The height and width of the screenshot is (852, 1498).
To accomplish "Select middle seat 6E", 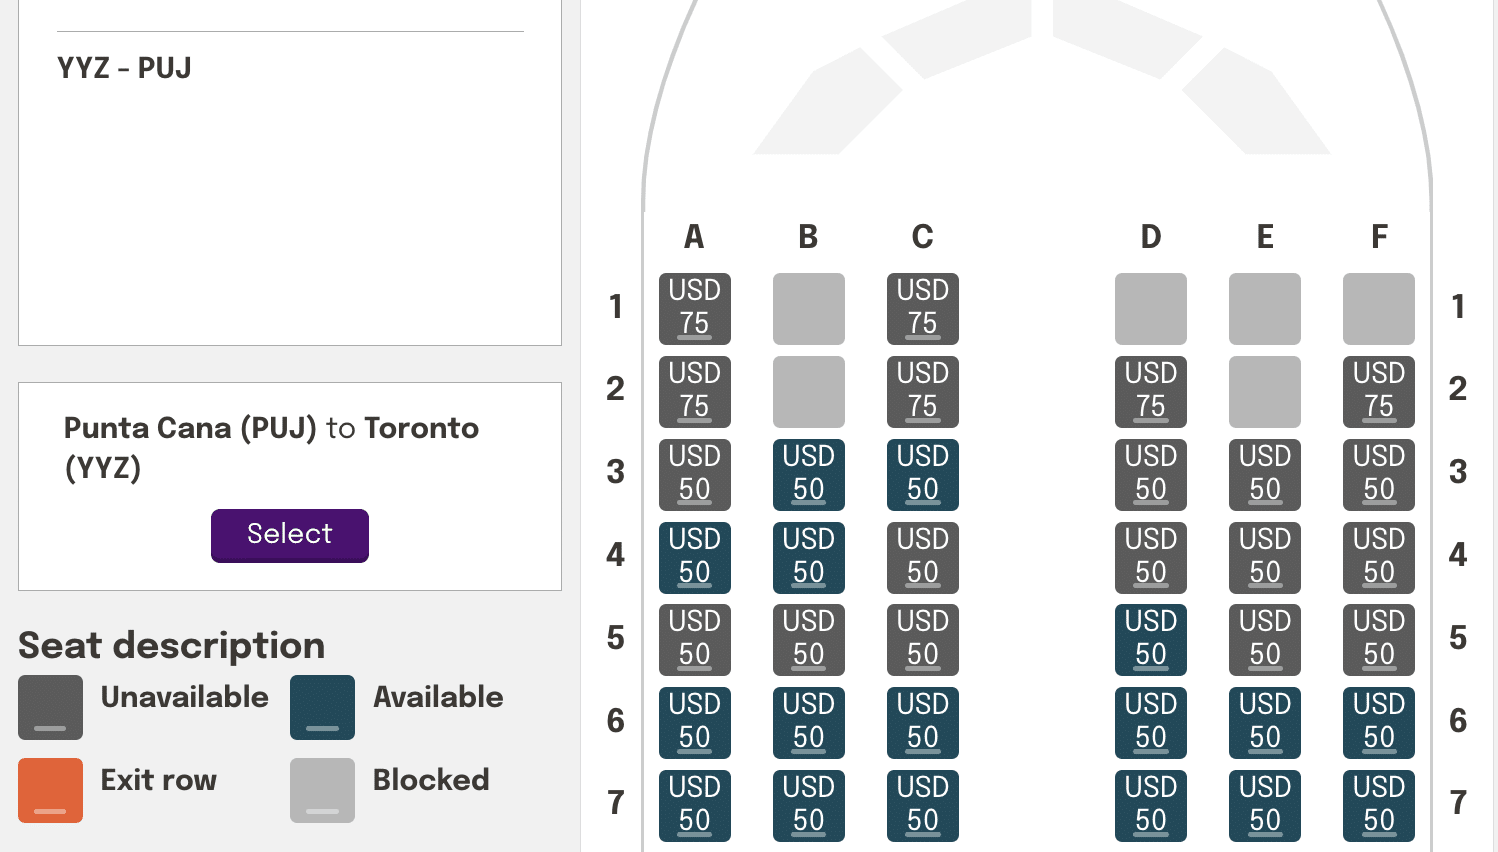I will point(1264,722).
